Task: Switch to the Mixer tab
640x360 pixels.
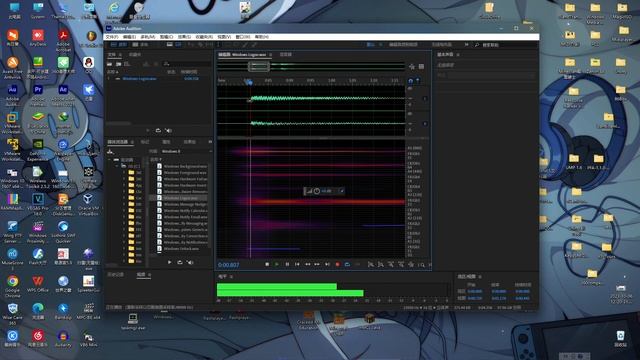Action: 286,54
